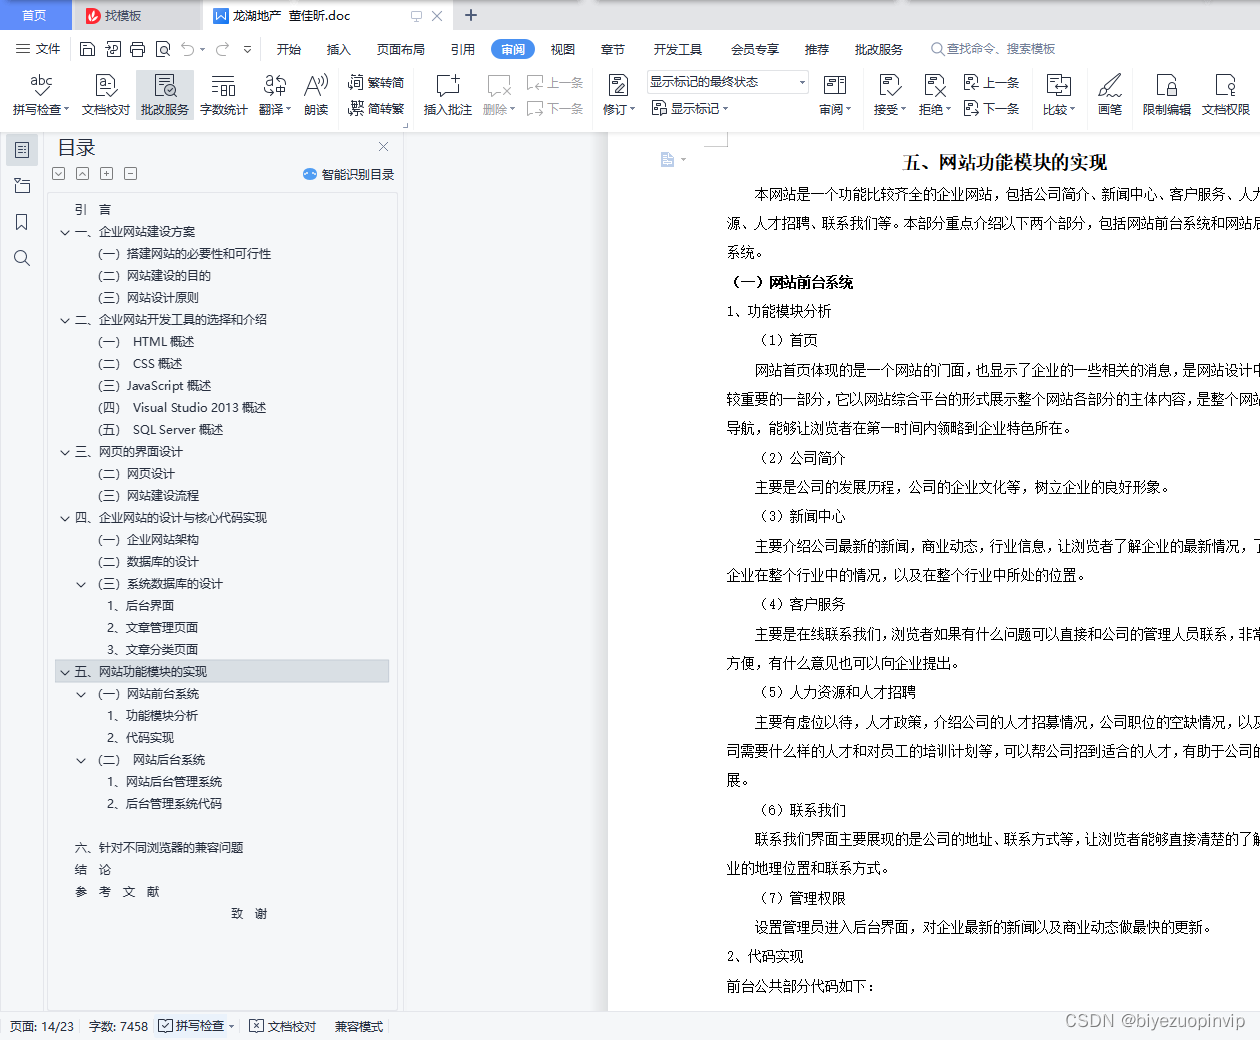
Task: Collapse the 五、网站功能模块的实现 outline section
Action: tap(65, 671)
